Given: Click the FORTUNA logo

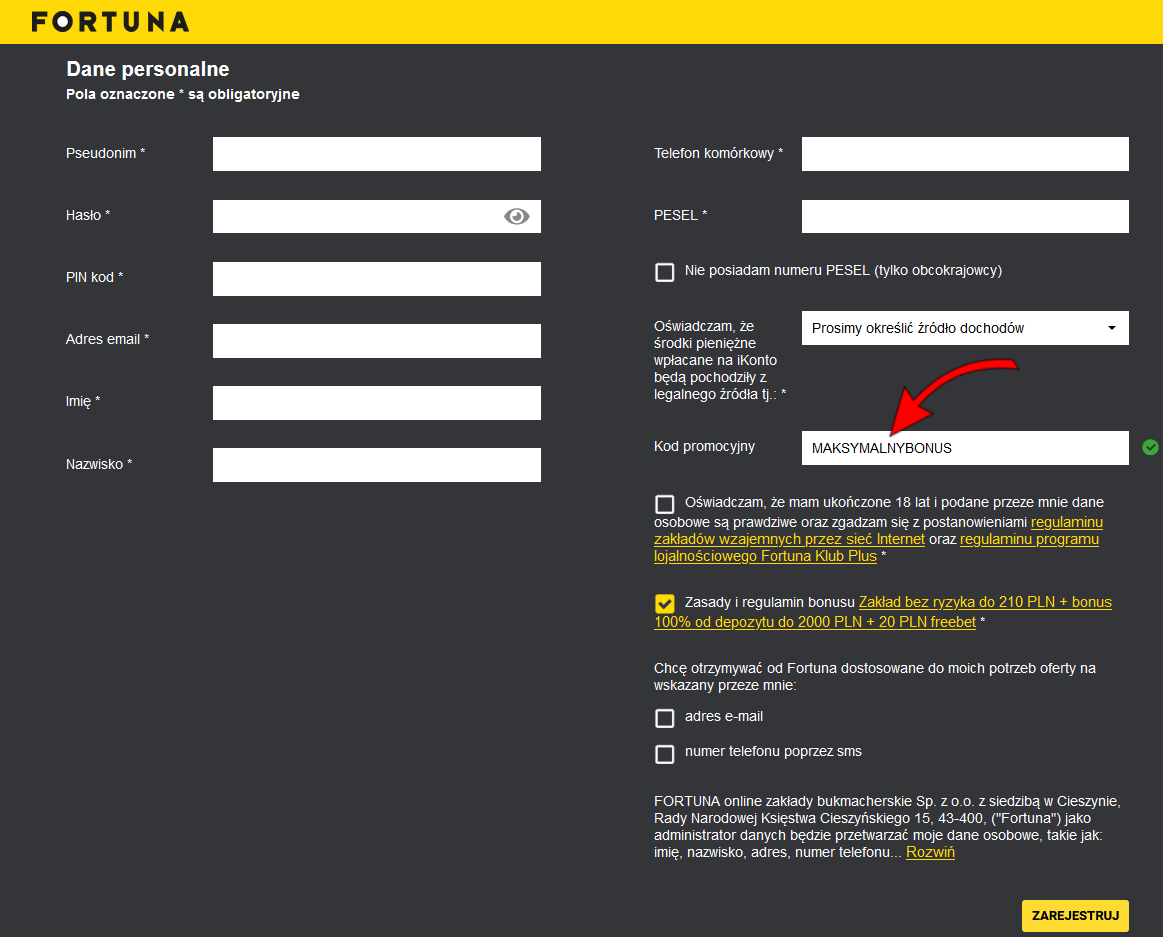Looking at the screenshot, I should [111, 22].
